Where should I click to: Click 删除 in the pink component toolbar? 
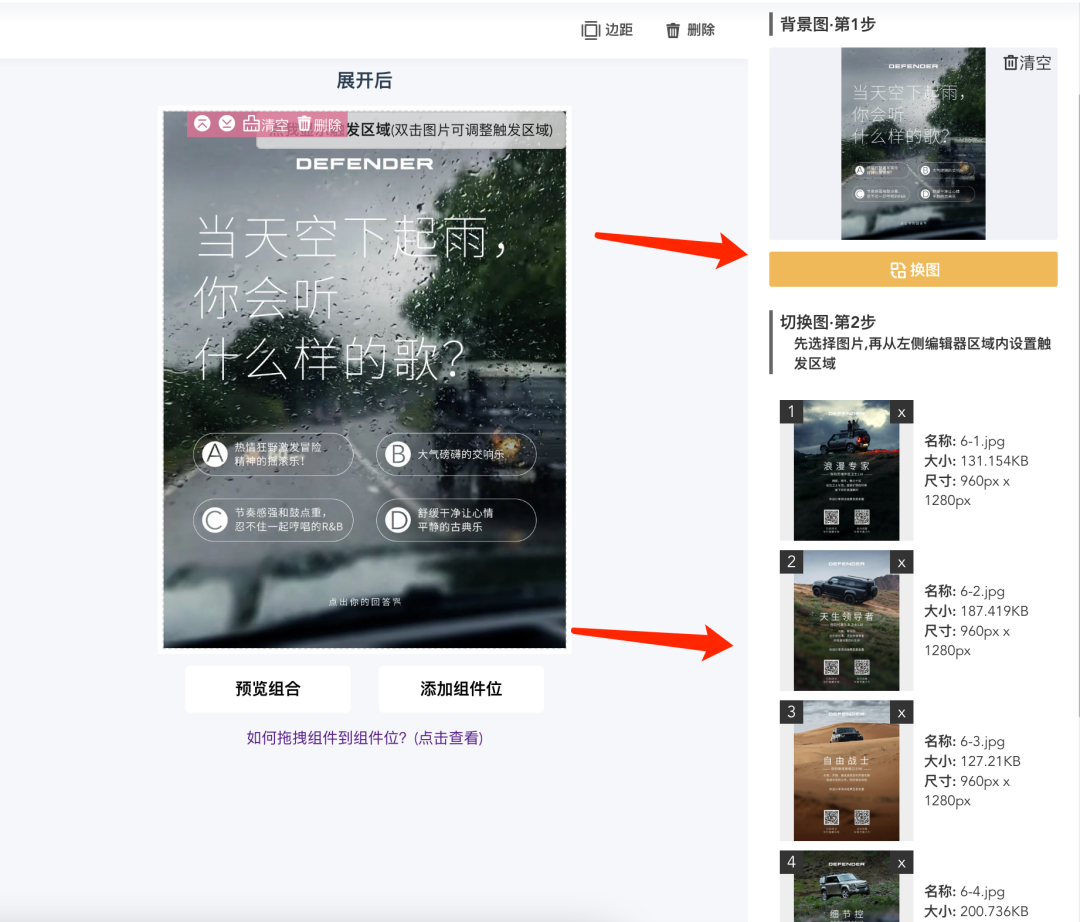click(x=320, y=125)
